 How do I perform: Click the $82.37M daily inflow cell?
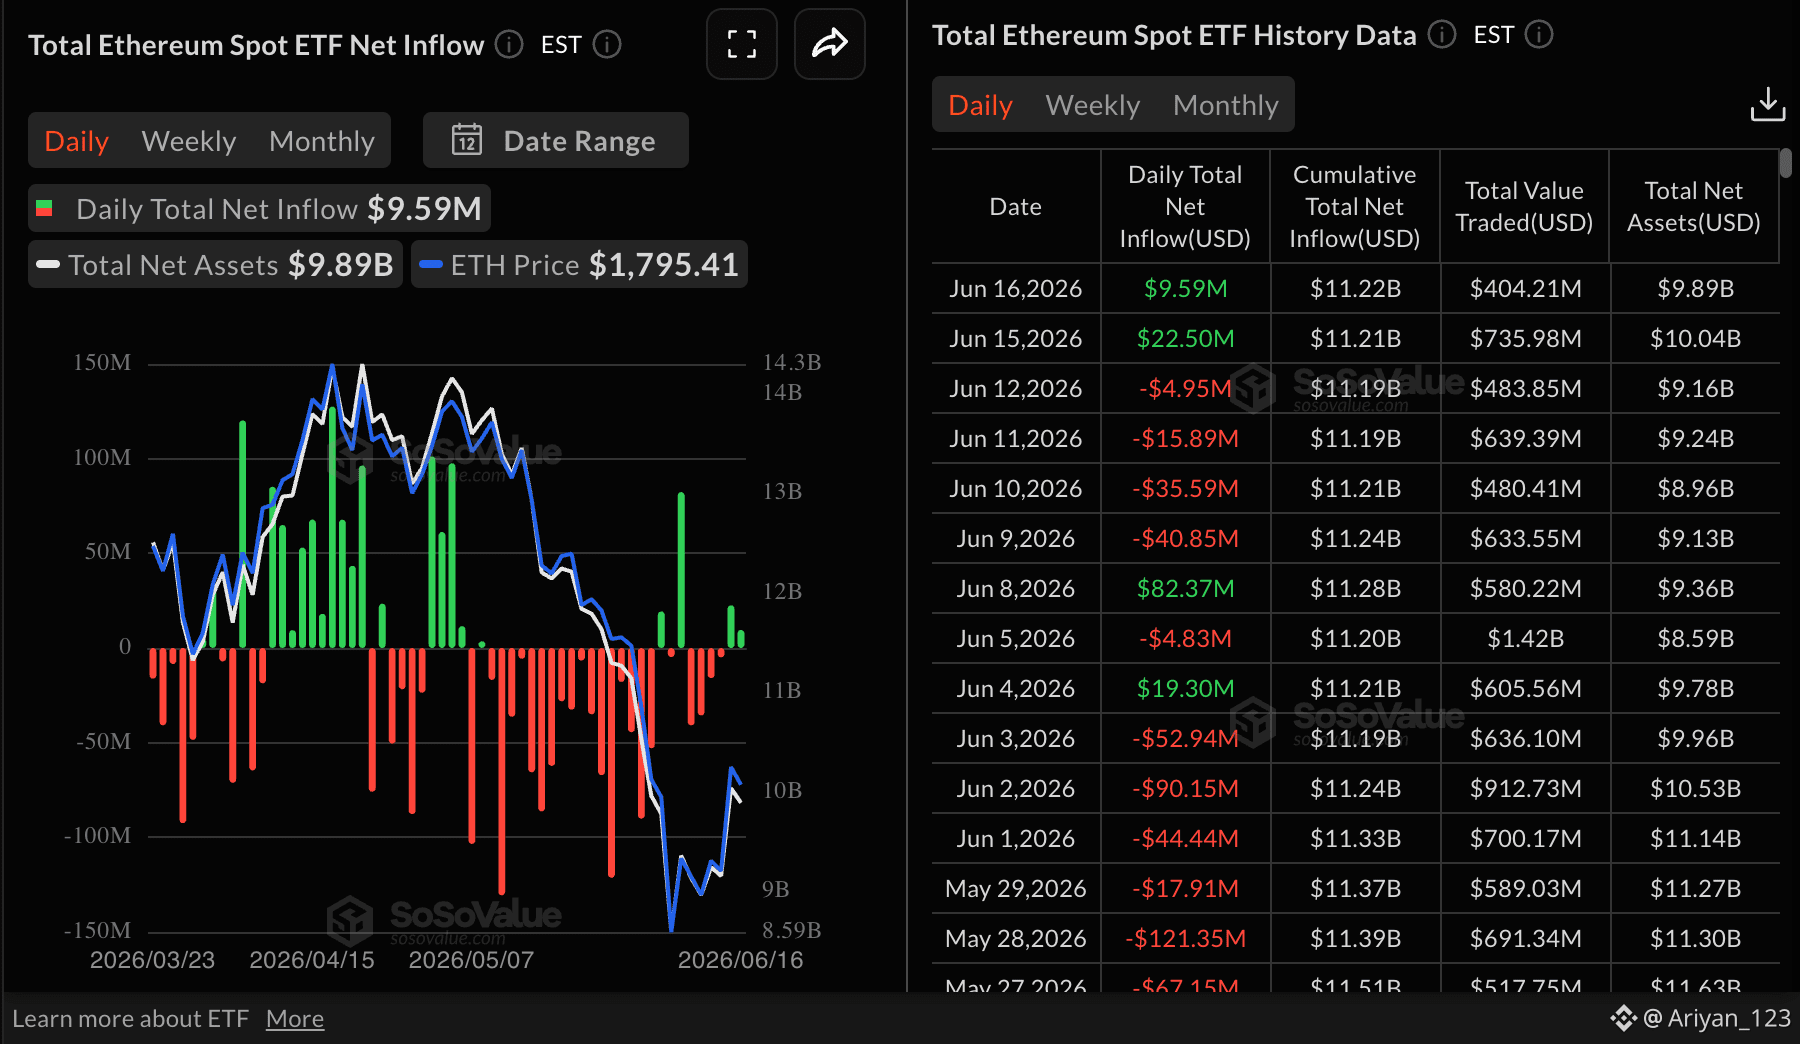(x=1186, y=588)
